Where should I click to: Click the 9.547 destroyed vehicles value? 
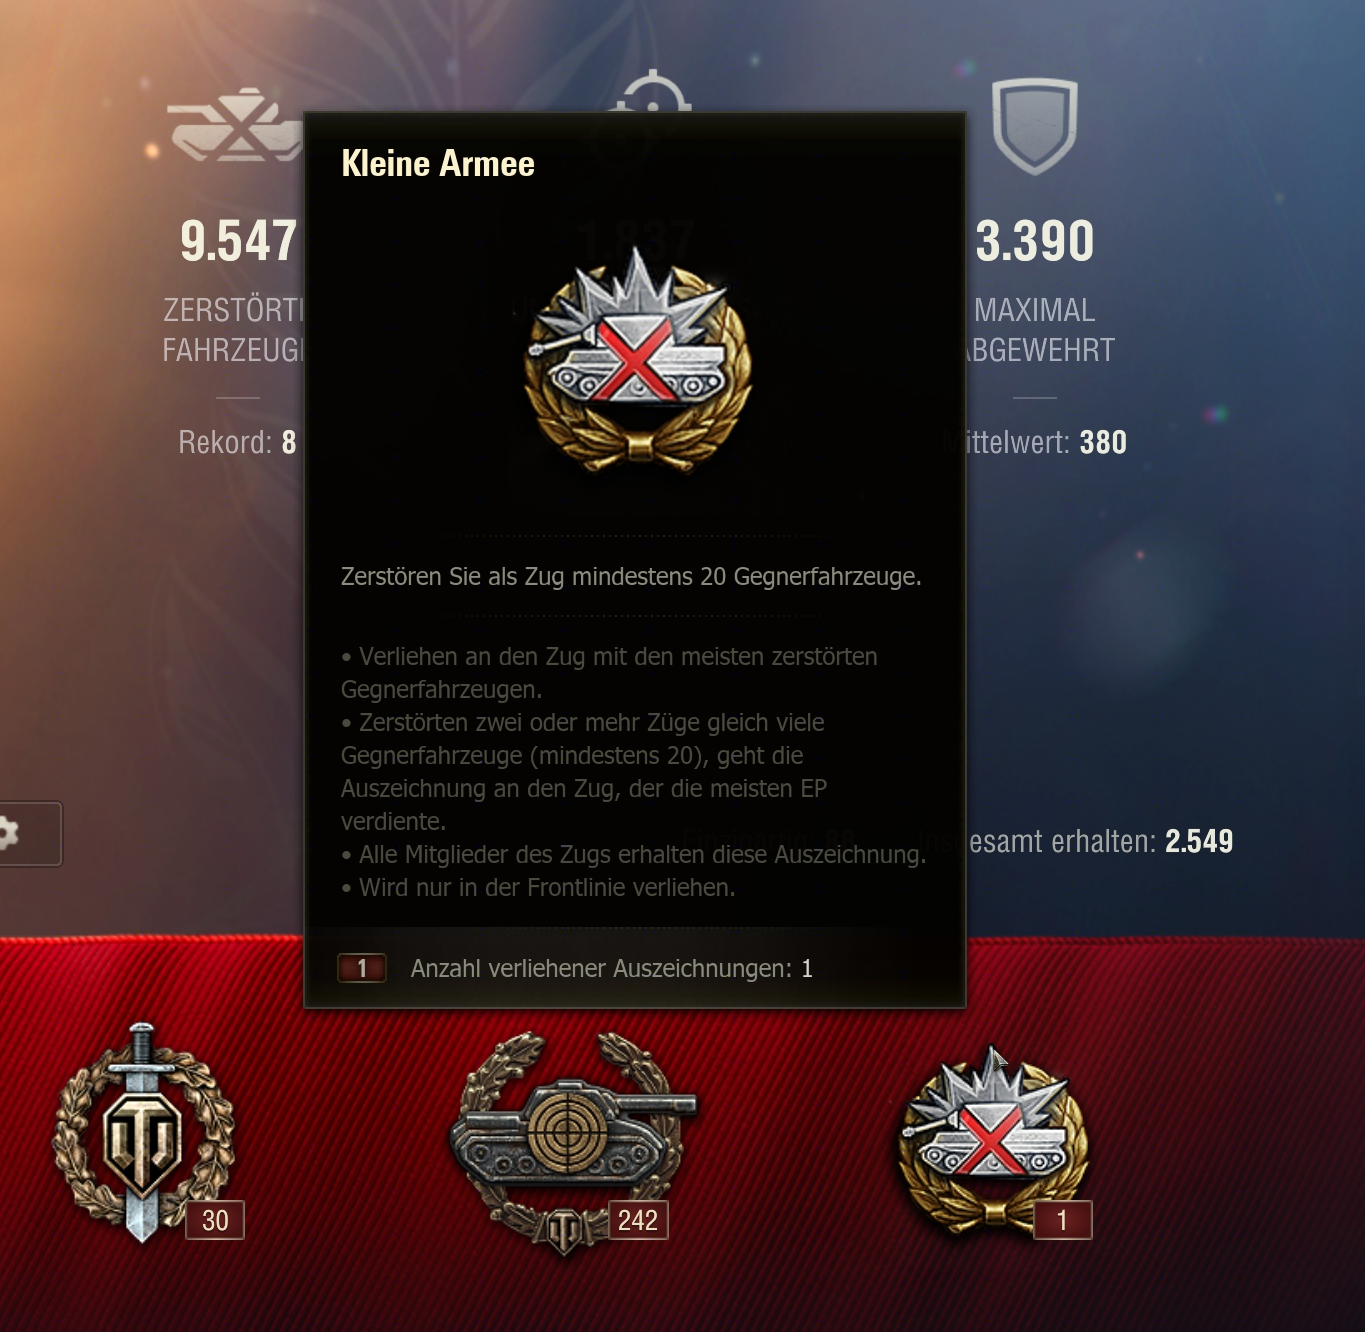(x=238, y=241)
